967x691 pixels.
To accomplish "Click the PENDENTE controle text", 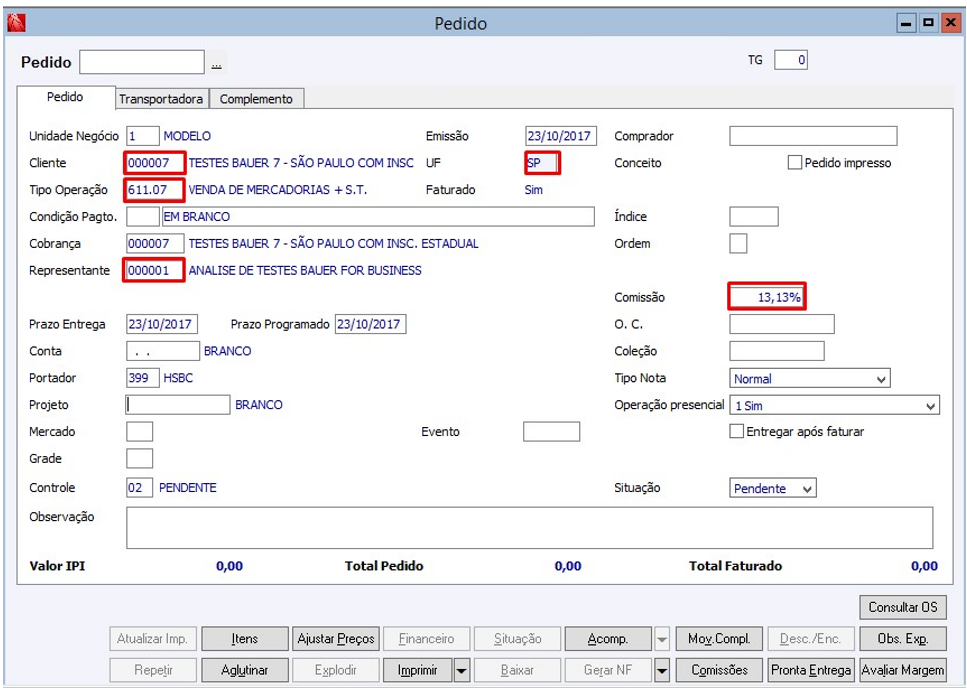I will [x=188, y=487].
